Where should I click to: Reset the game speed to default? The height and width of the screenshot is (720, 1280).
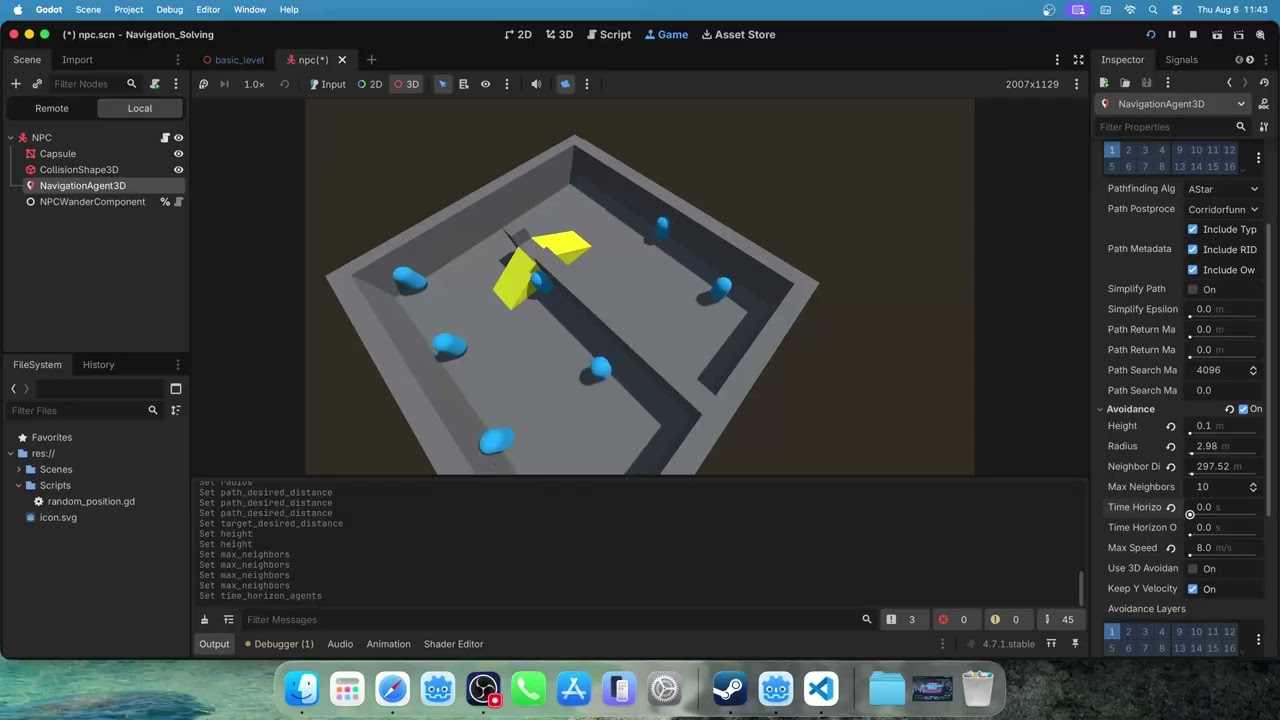[284, 84]
